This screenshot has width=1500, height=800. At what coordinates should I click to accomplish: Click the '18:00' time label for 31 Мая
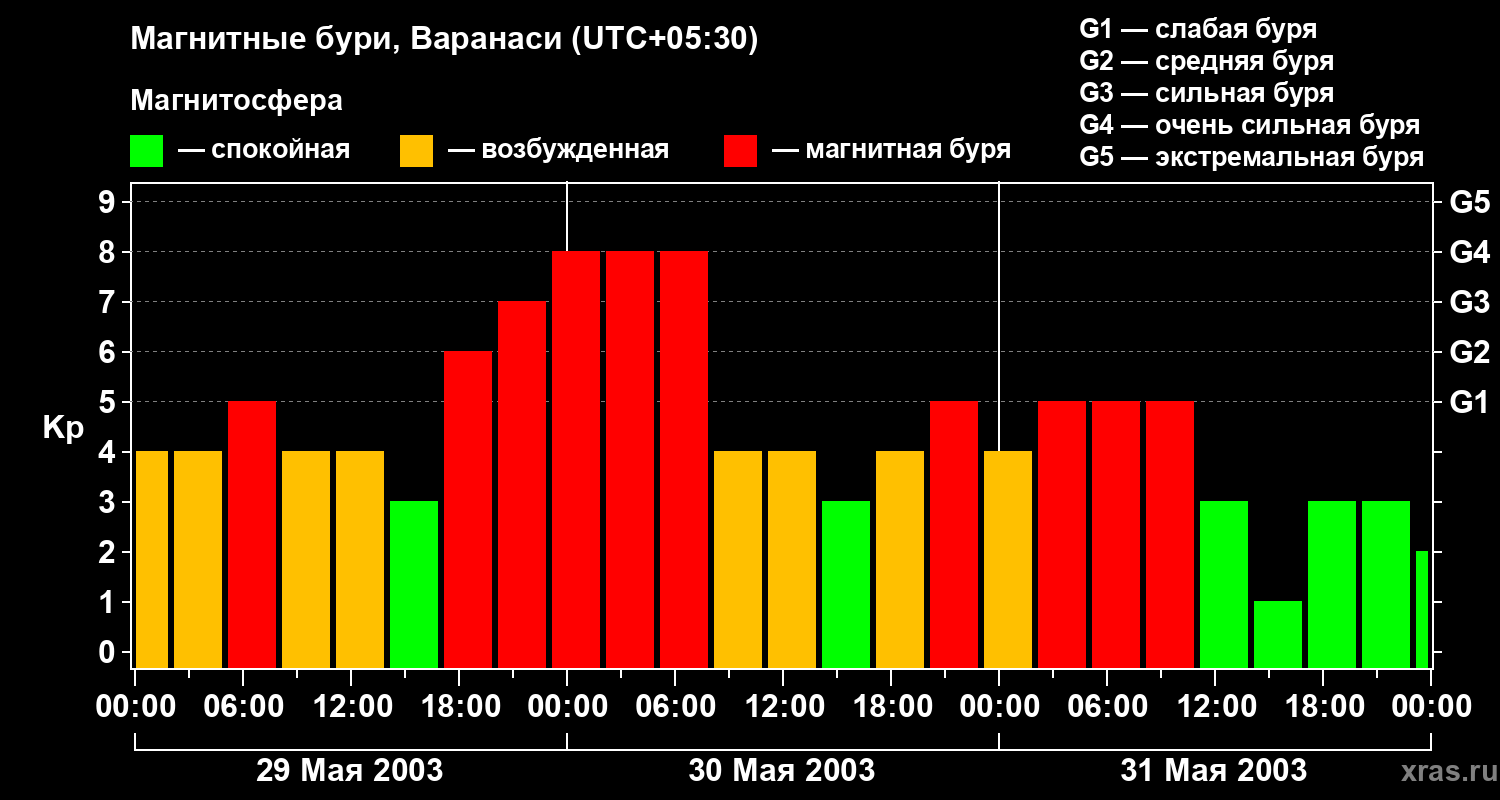pos(1323,706)
